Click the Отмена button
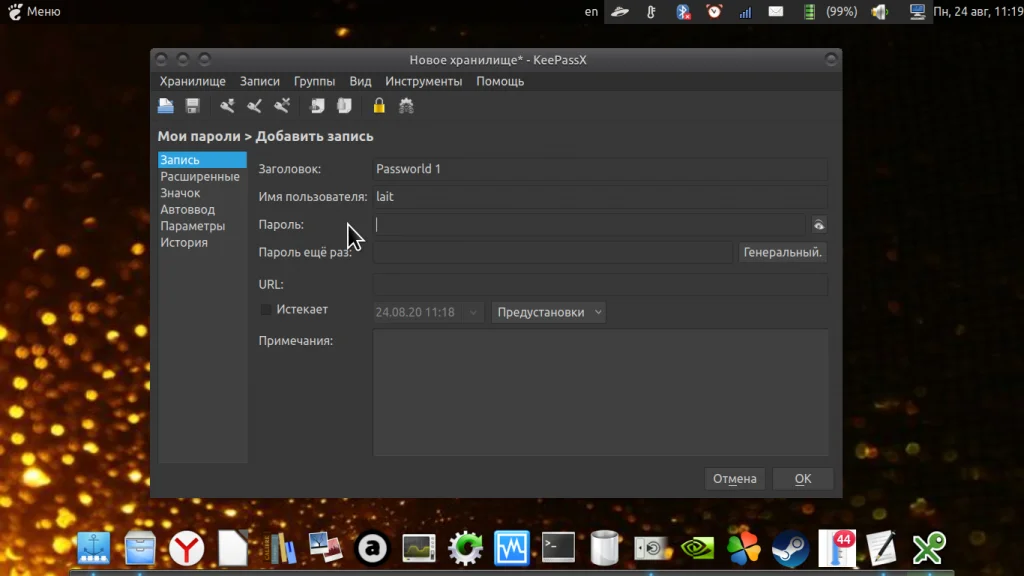 click(x=734, y=479)
